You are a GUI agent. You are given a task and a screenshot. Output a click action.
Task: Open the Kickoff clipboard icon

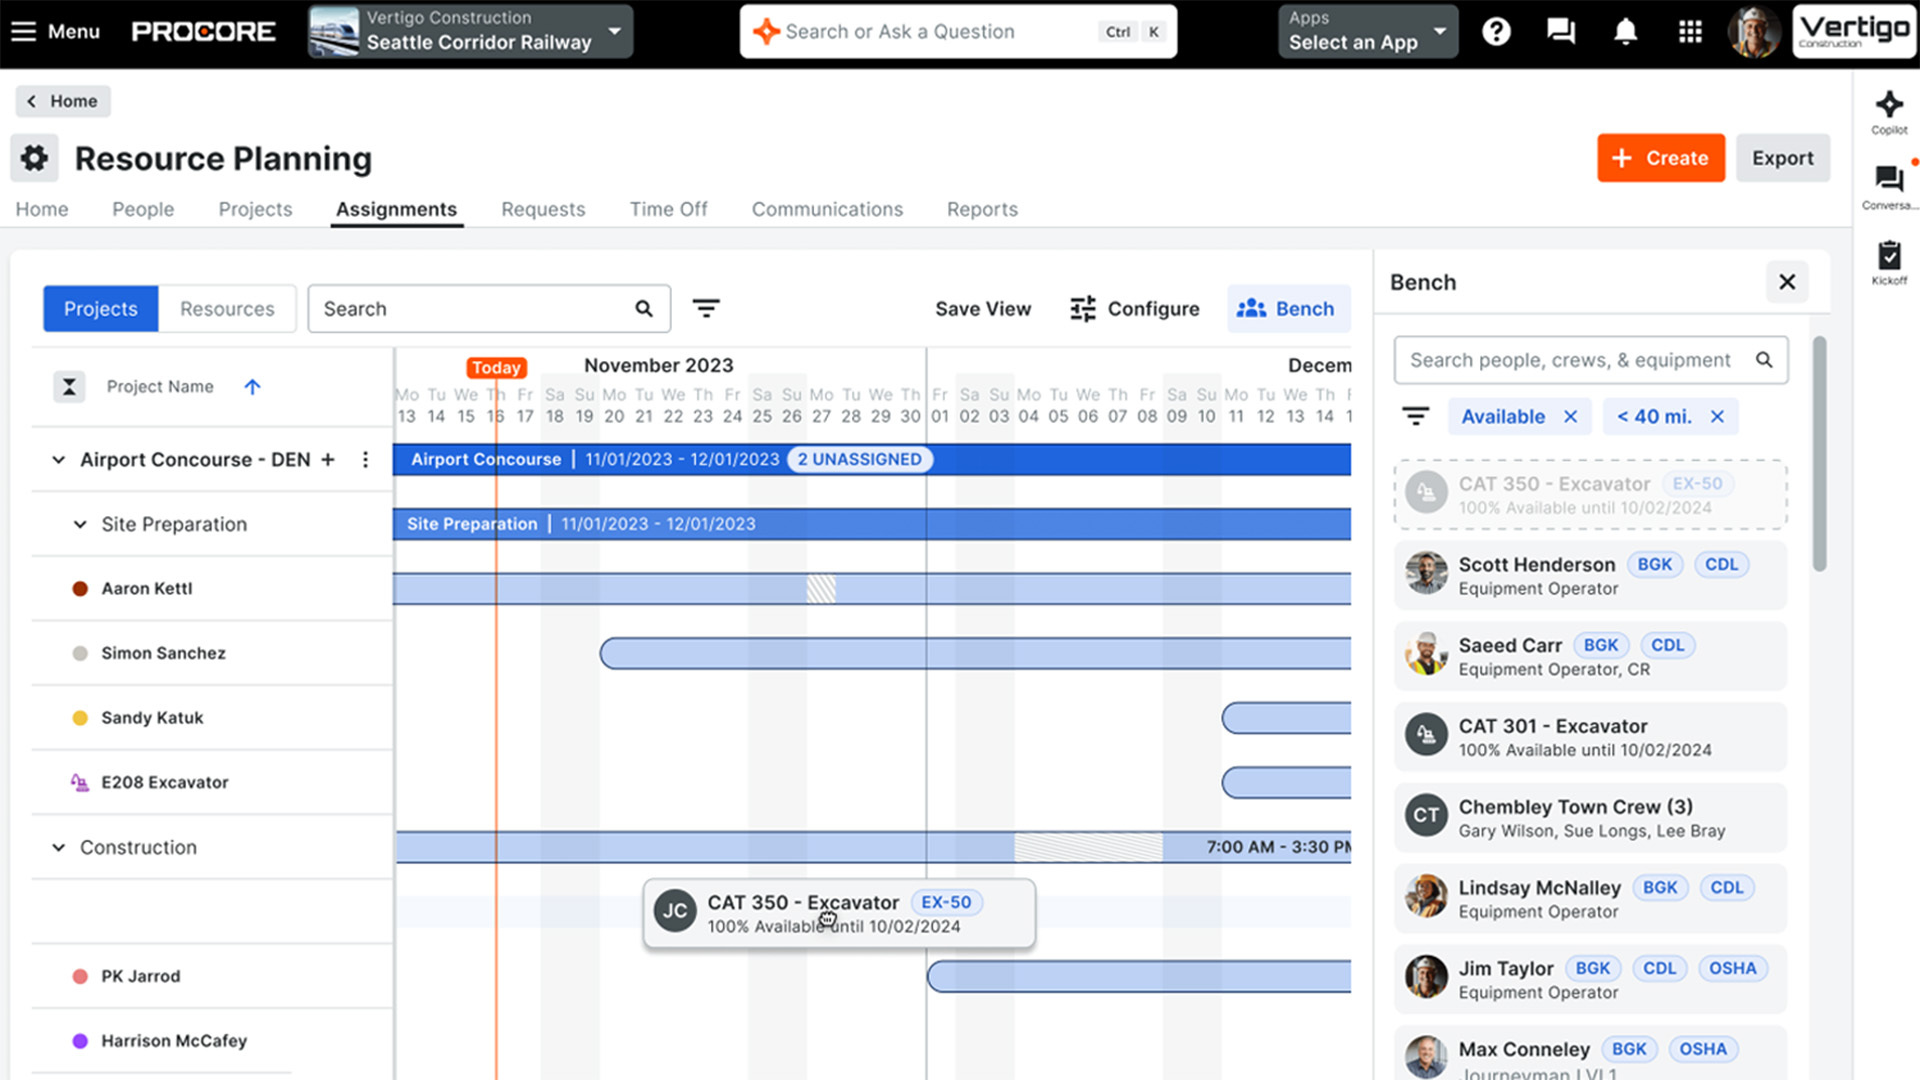1889,257
